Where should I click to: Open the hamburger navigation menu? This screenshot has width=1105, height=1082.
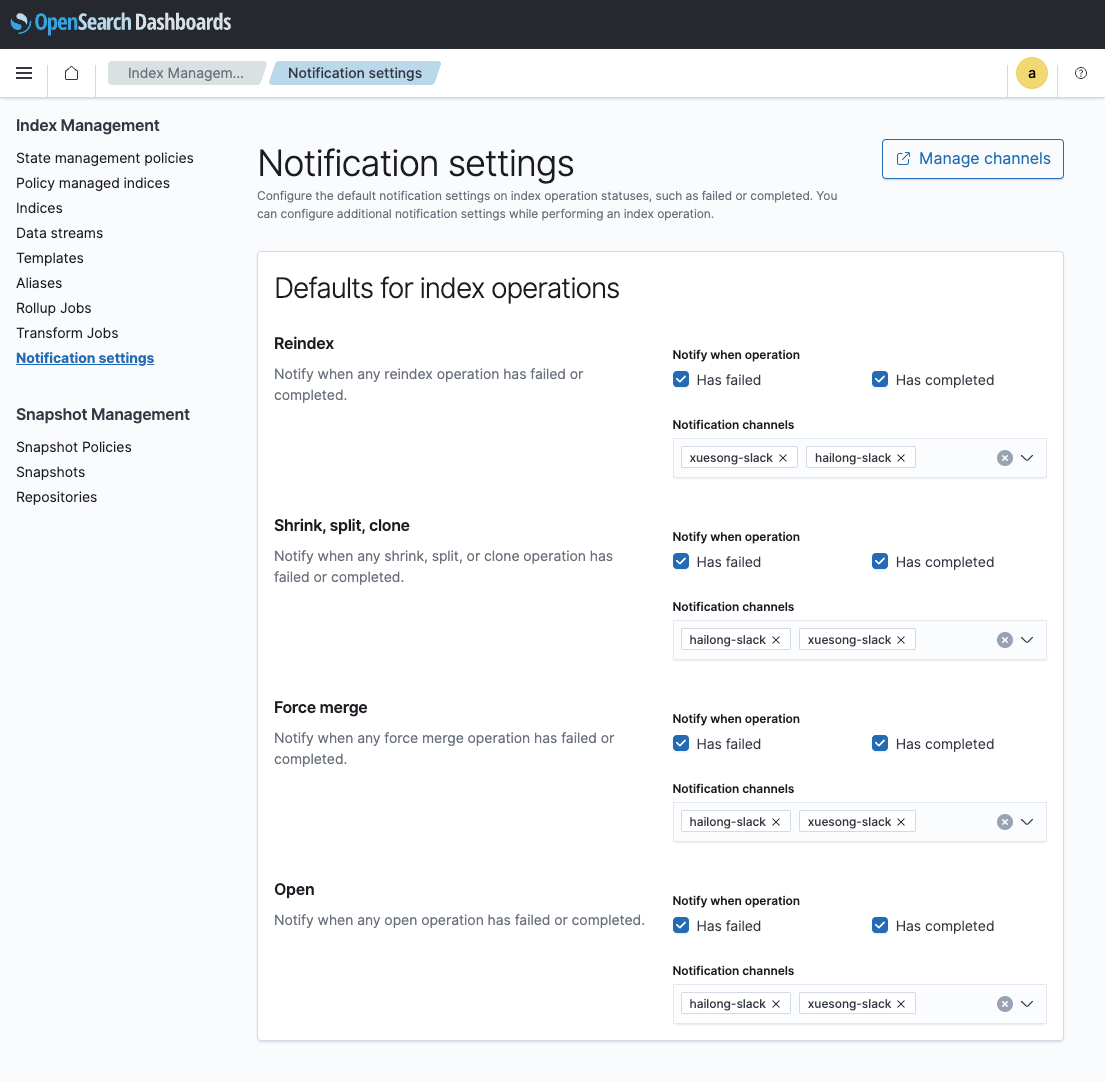25,73
